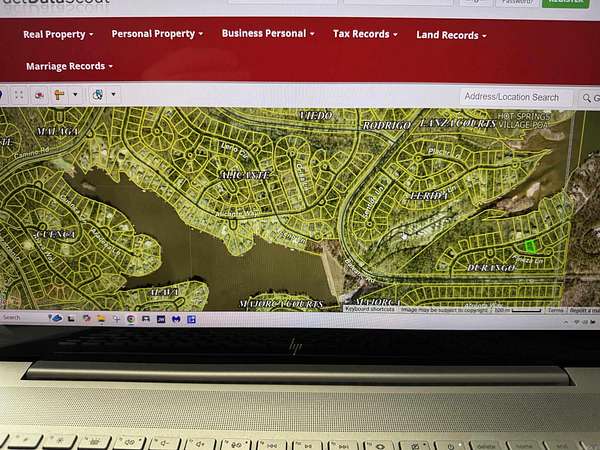Expand the globe layers dropdown arrow

(113, 94)
